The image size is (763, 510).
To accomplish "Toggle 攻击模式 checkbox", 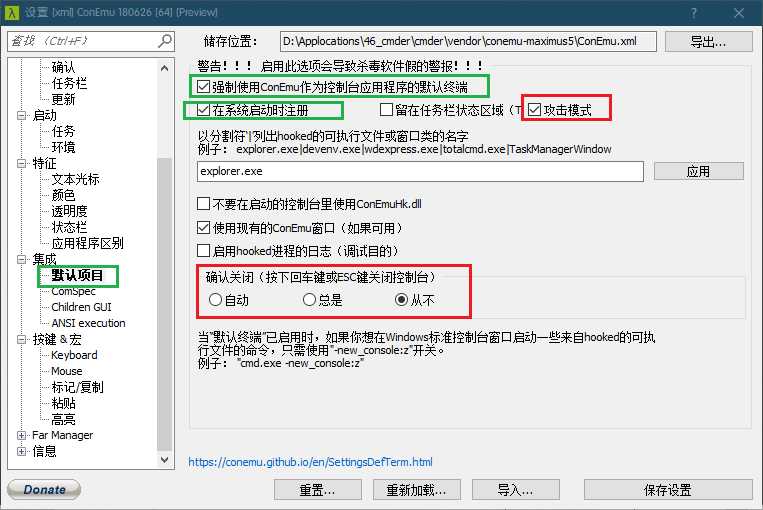I will [534, 110].
